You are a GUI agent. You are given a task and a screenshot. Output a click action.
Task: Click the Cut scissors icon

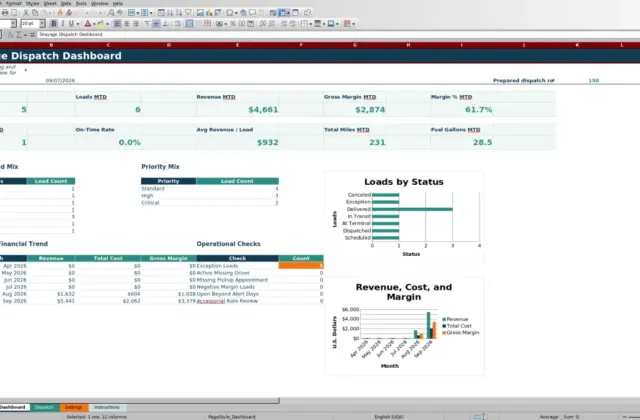[26, 13]
